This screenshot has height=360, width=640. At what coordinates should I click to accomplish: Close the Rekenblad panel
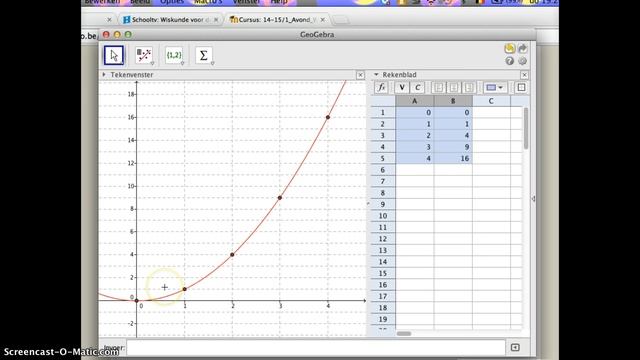[x=524, y=75]
